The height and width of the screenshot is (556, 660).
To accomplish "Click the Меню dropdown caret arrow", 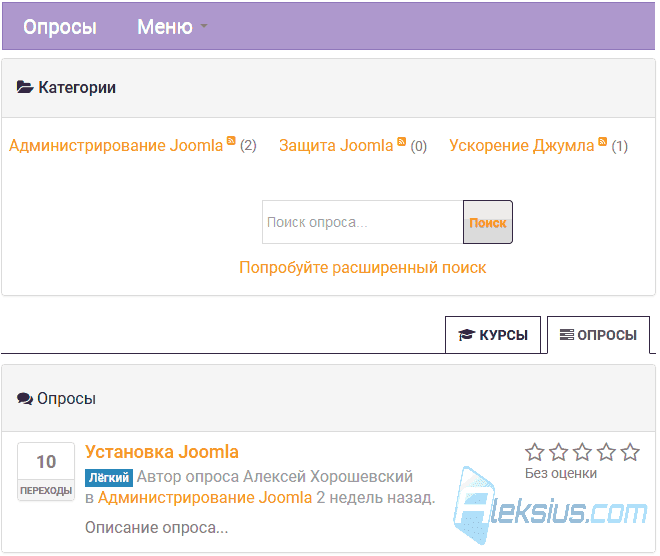I will (x=204, y=26).
